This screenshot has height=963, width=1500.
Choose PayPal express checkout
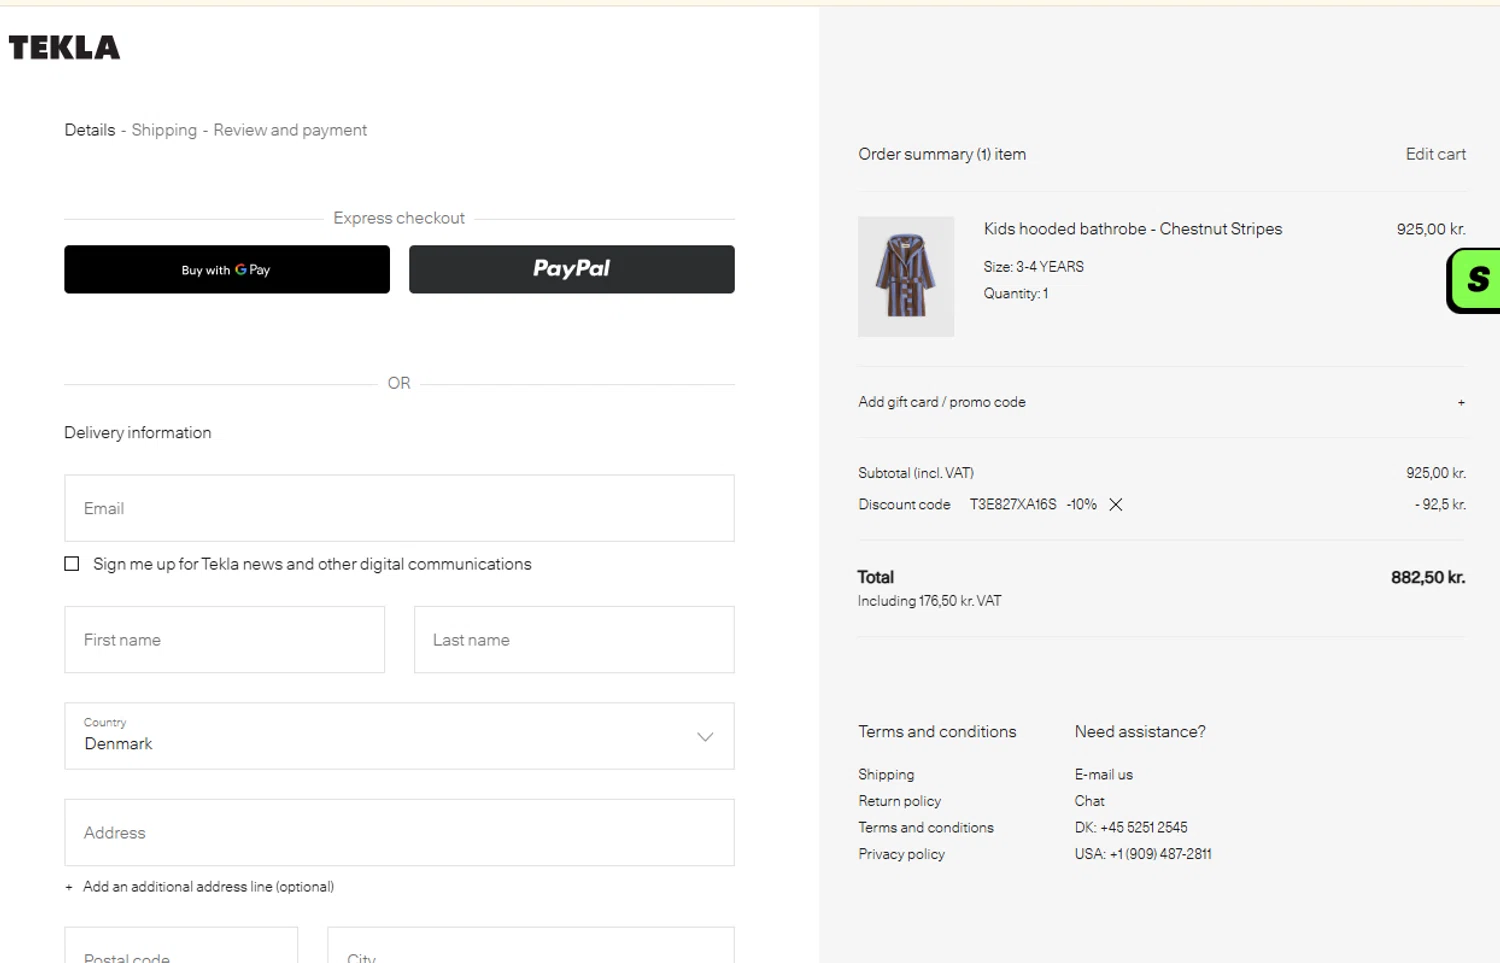[x=572, y=269]
